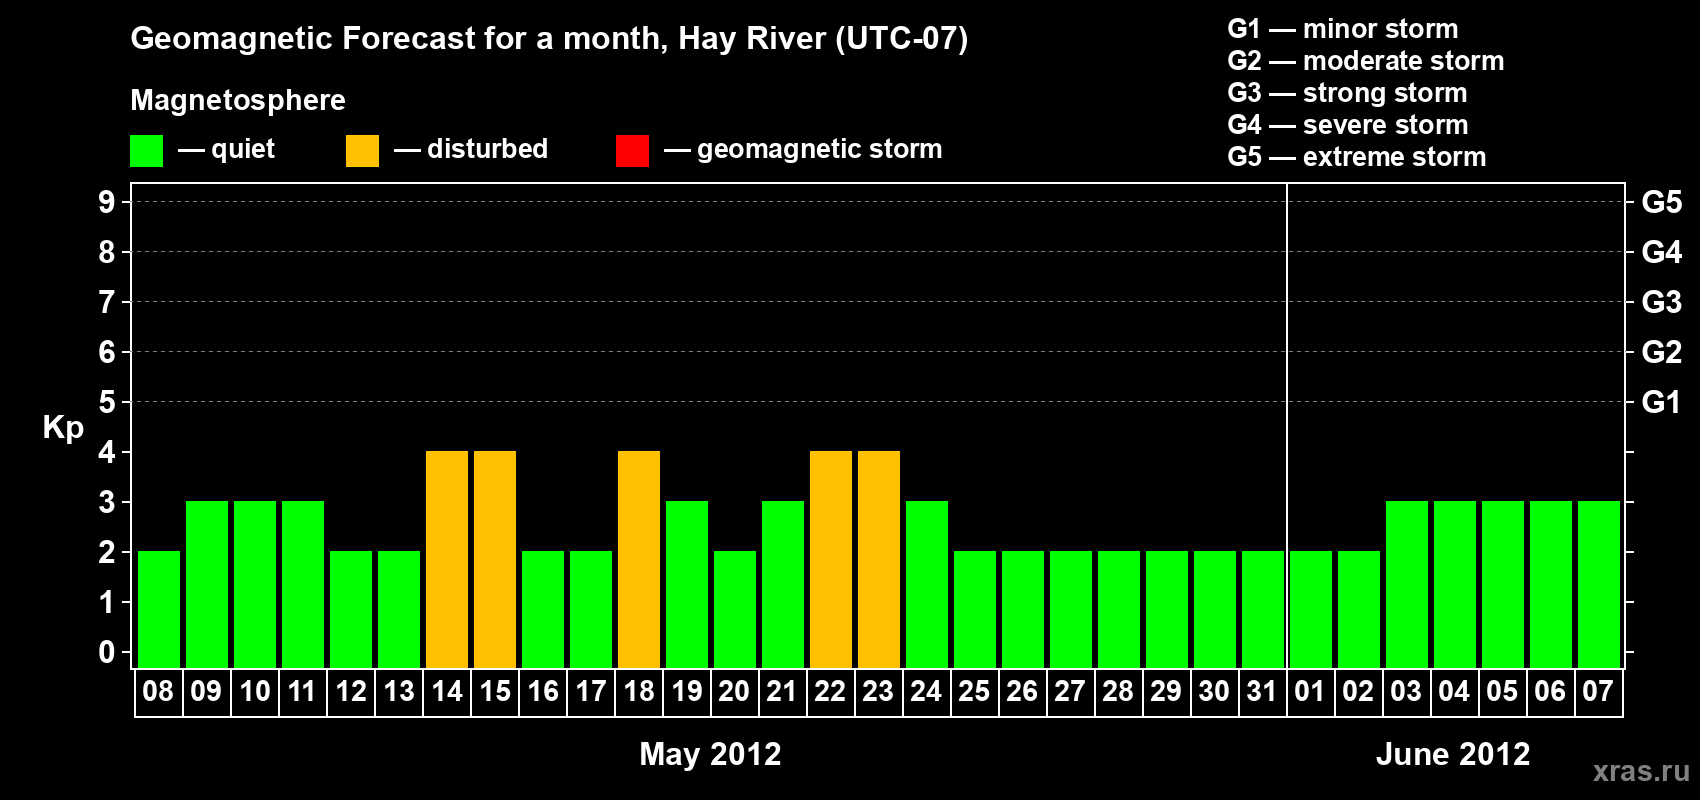This screenshot has width=1700, height=800.
Task: Click the date label 11
Action: [x=302, y=692]
